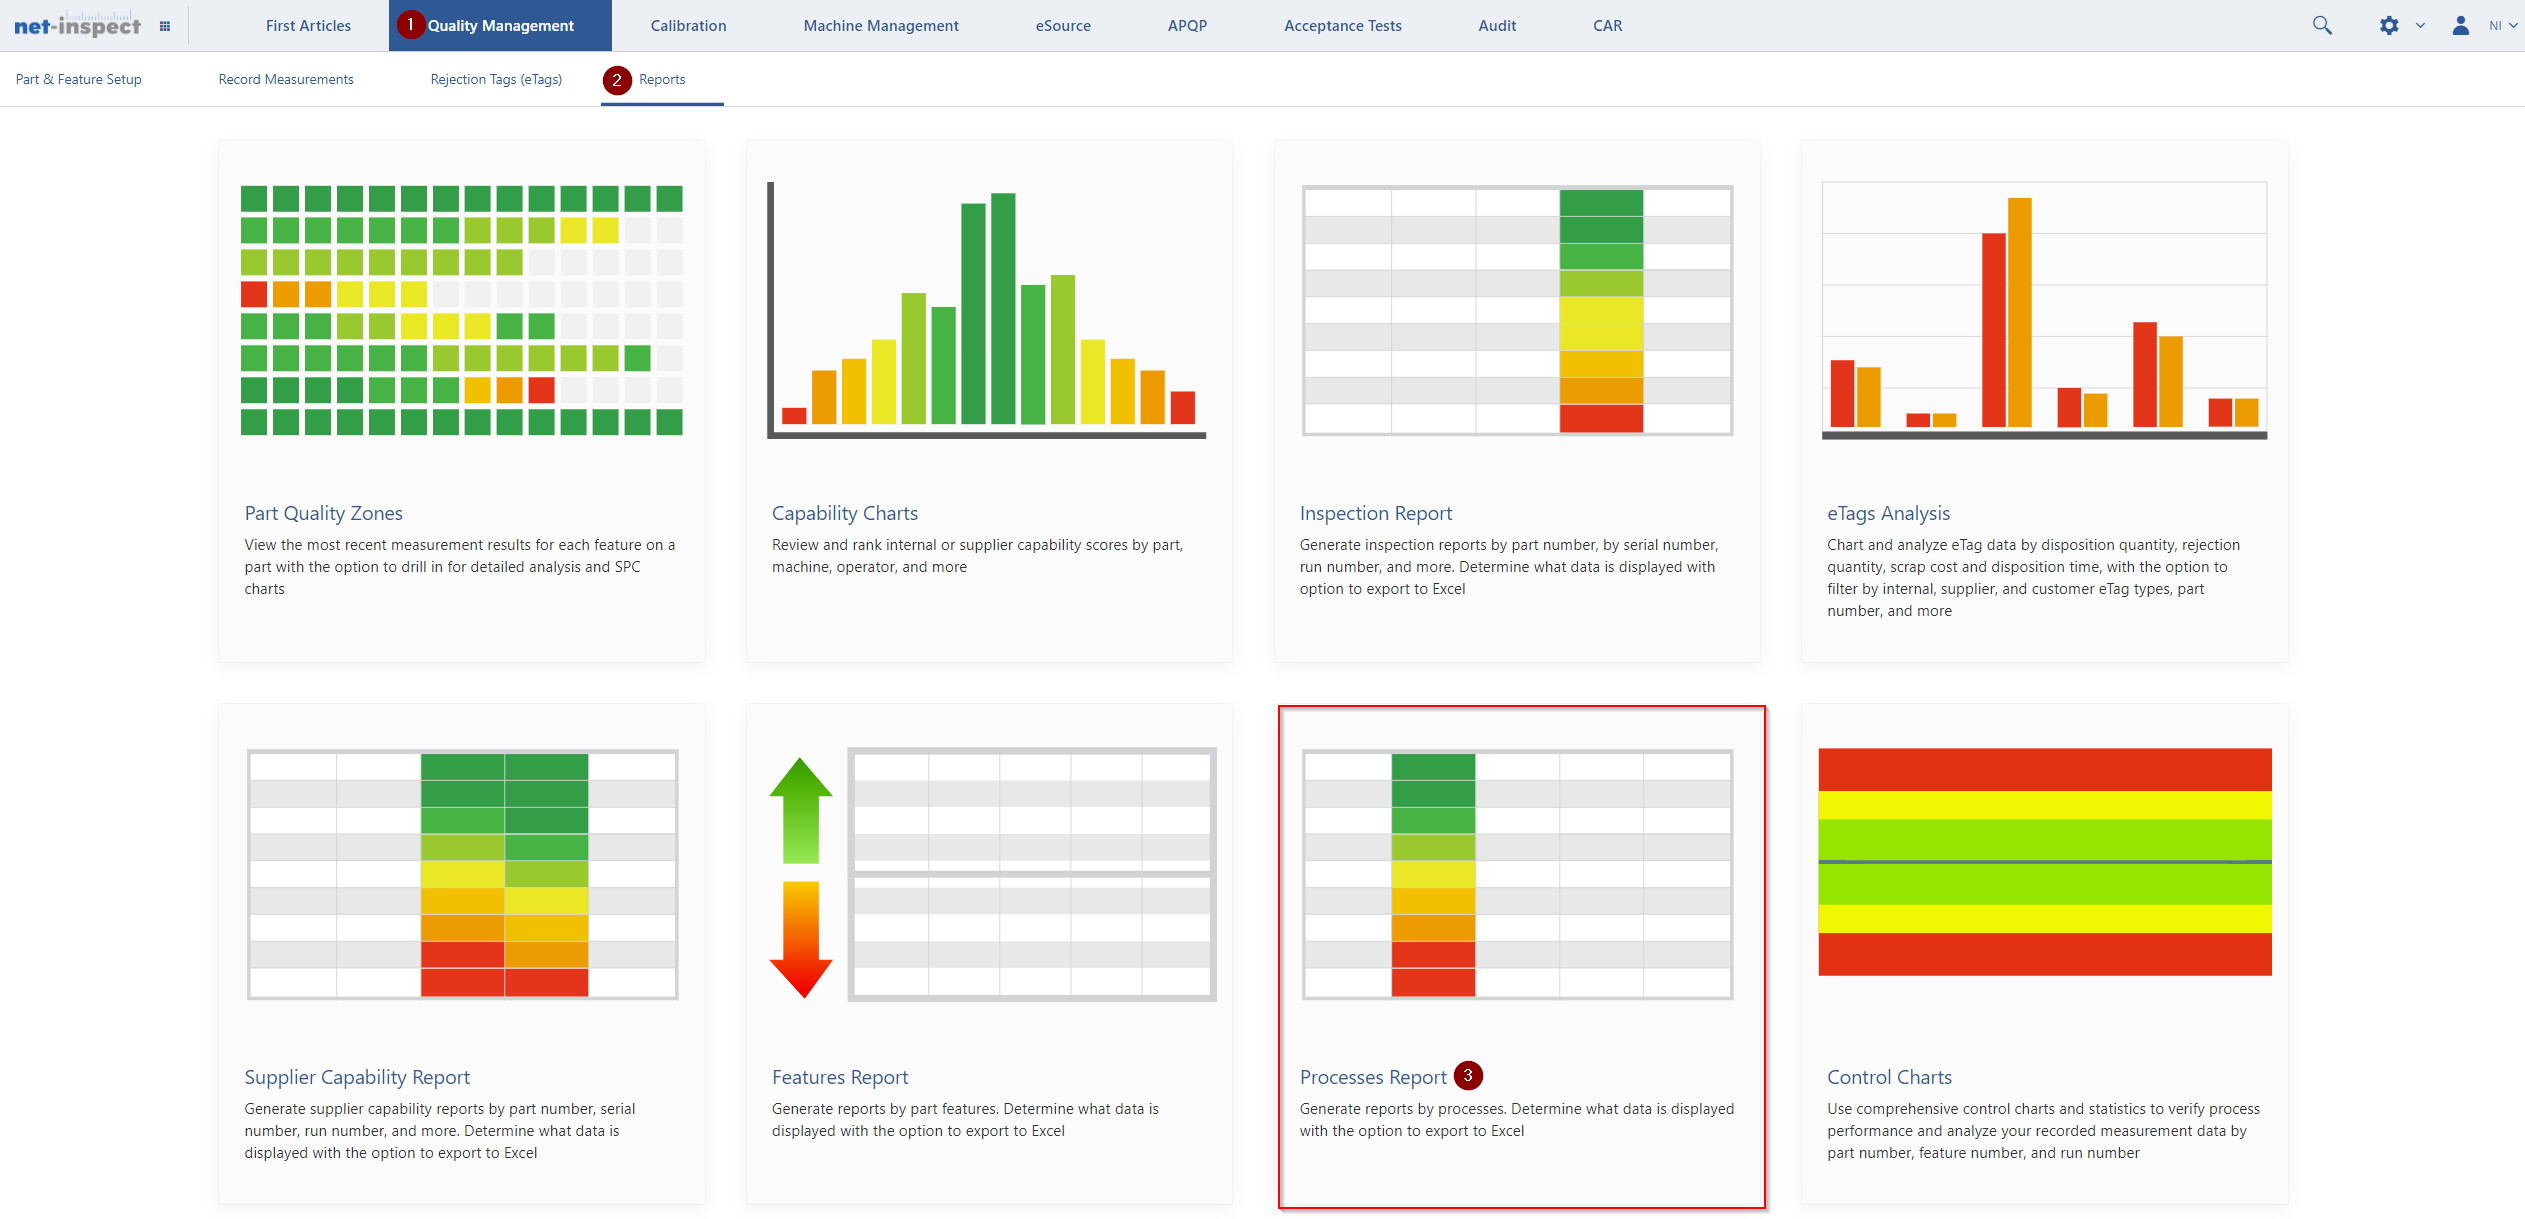The height and width of the screenshot is (1219, 2525).
Task: Open the First Articles menu
Action: 308,26
